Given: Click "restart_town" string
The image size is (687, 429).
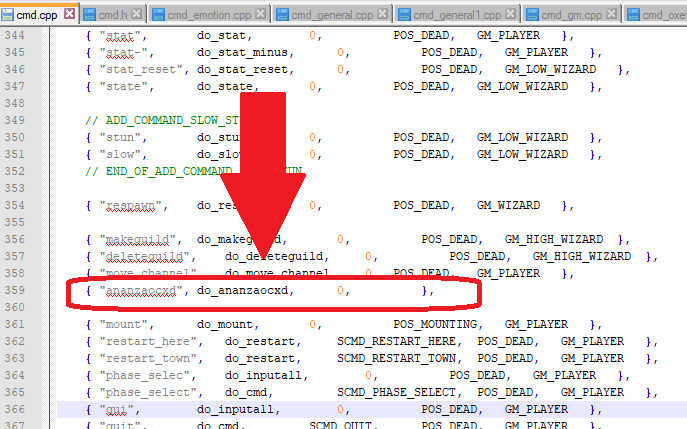Looking at the screenshot, I should (x=148, y=358).
